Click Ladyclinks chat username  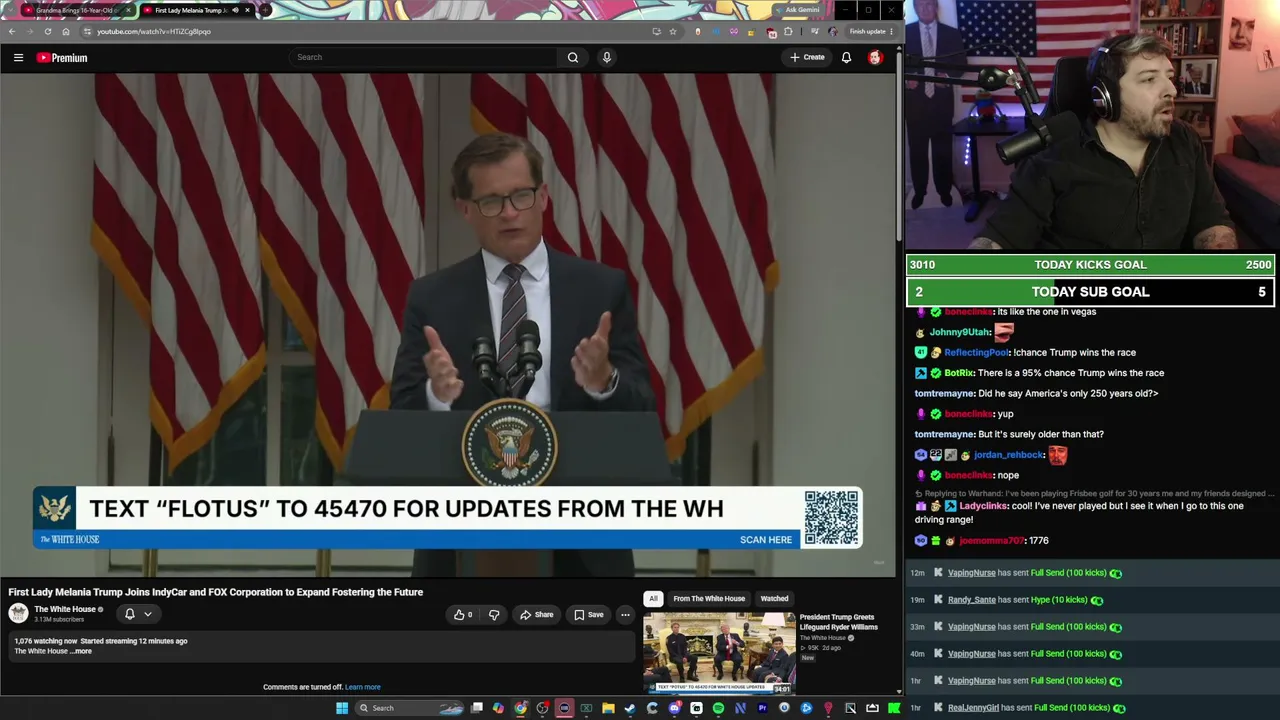click(982, 506)
